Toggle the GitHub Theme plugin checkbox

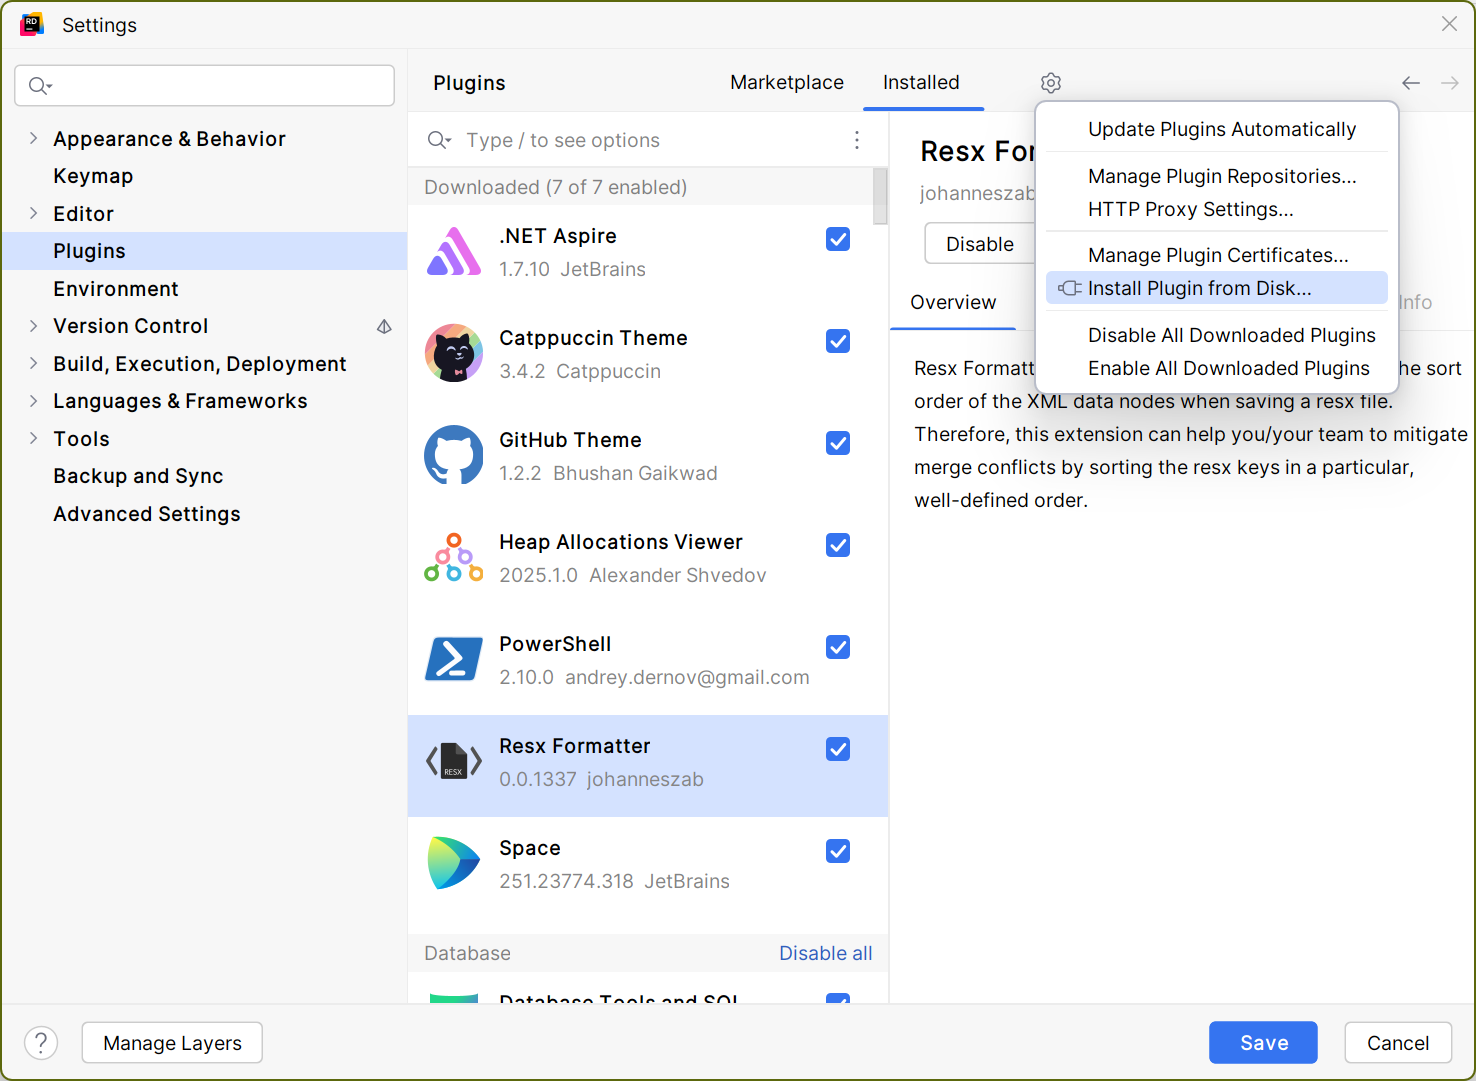(838, 443)
